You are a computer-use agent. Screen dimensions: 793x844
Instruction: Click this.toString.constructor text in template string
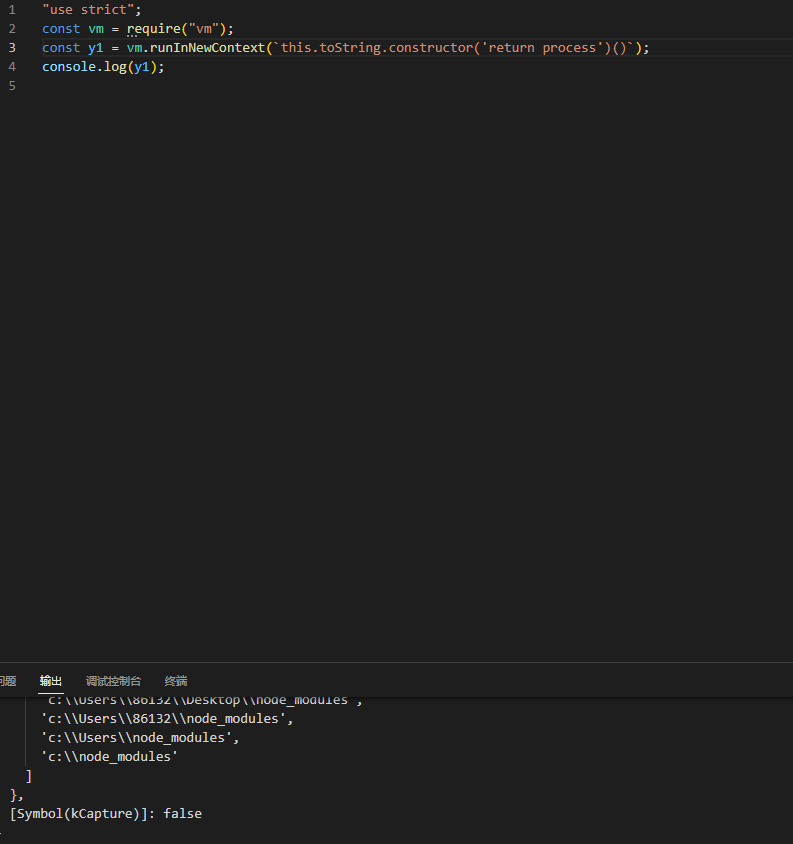(x=376, y=47)
